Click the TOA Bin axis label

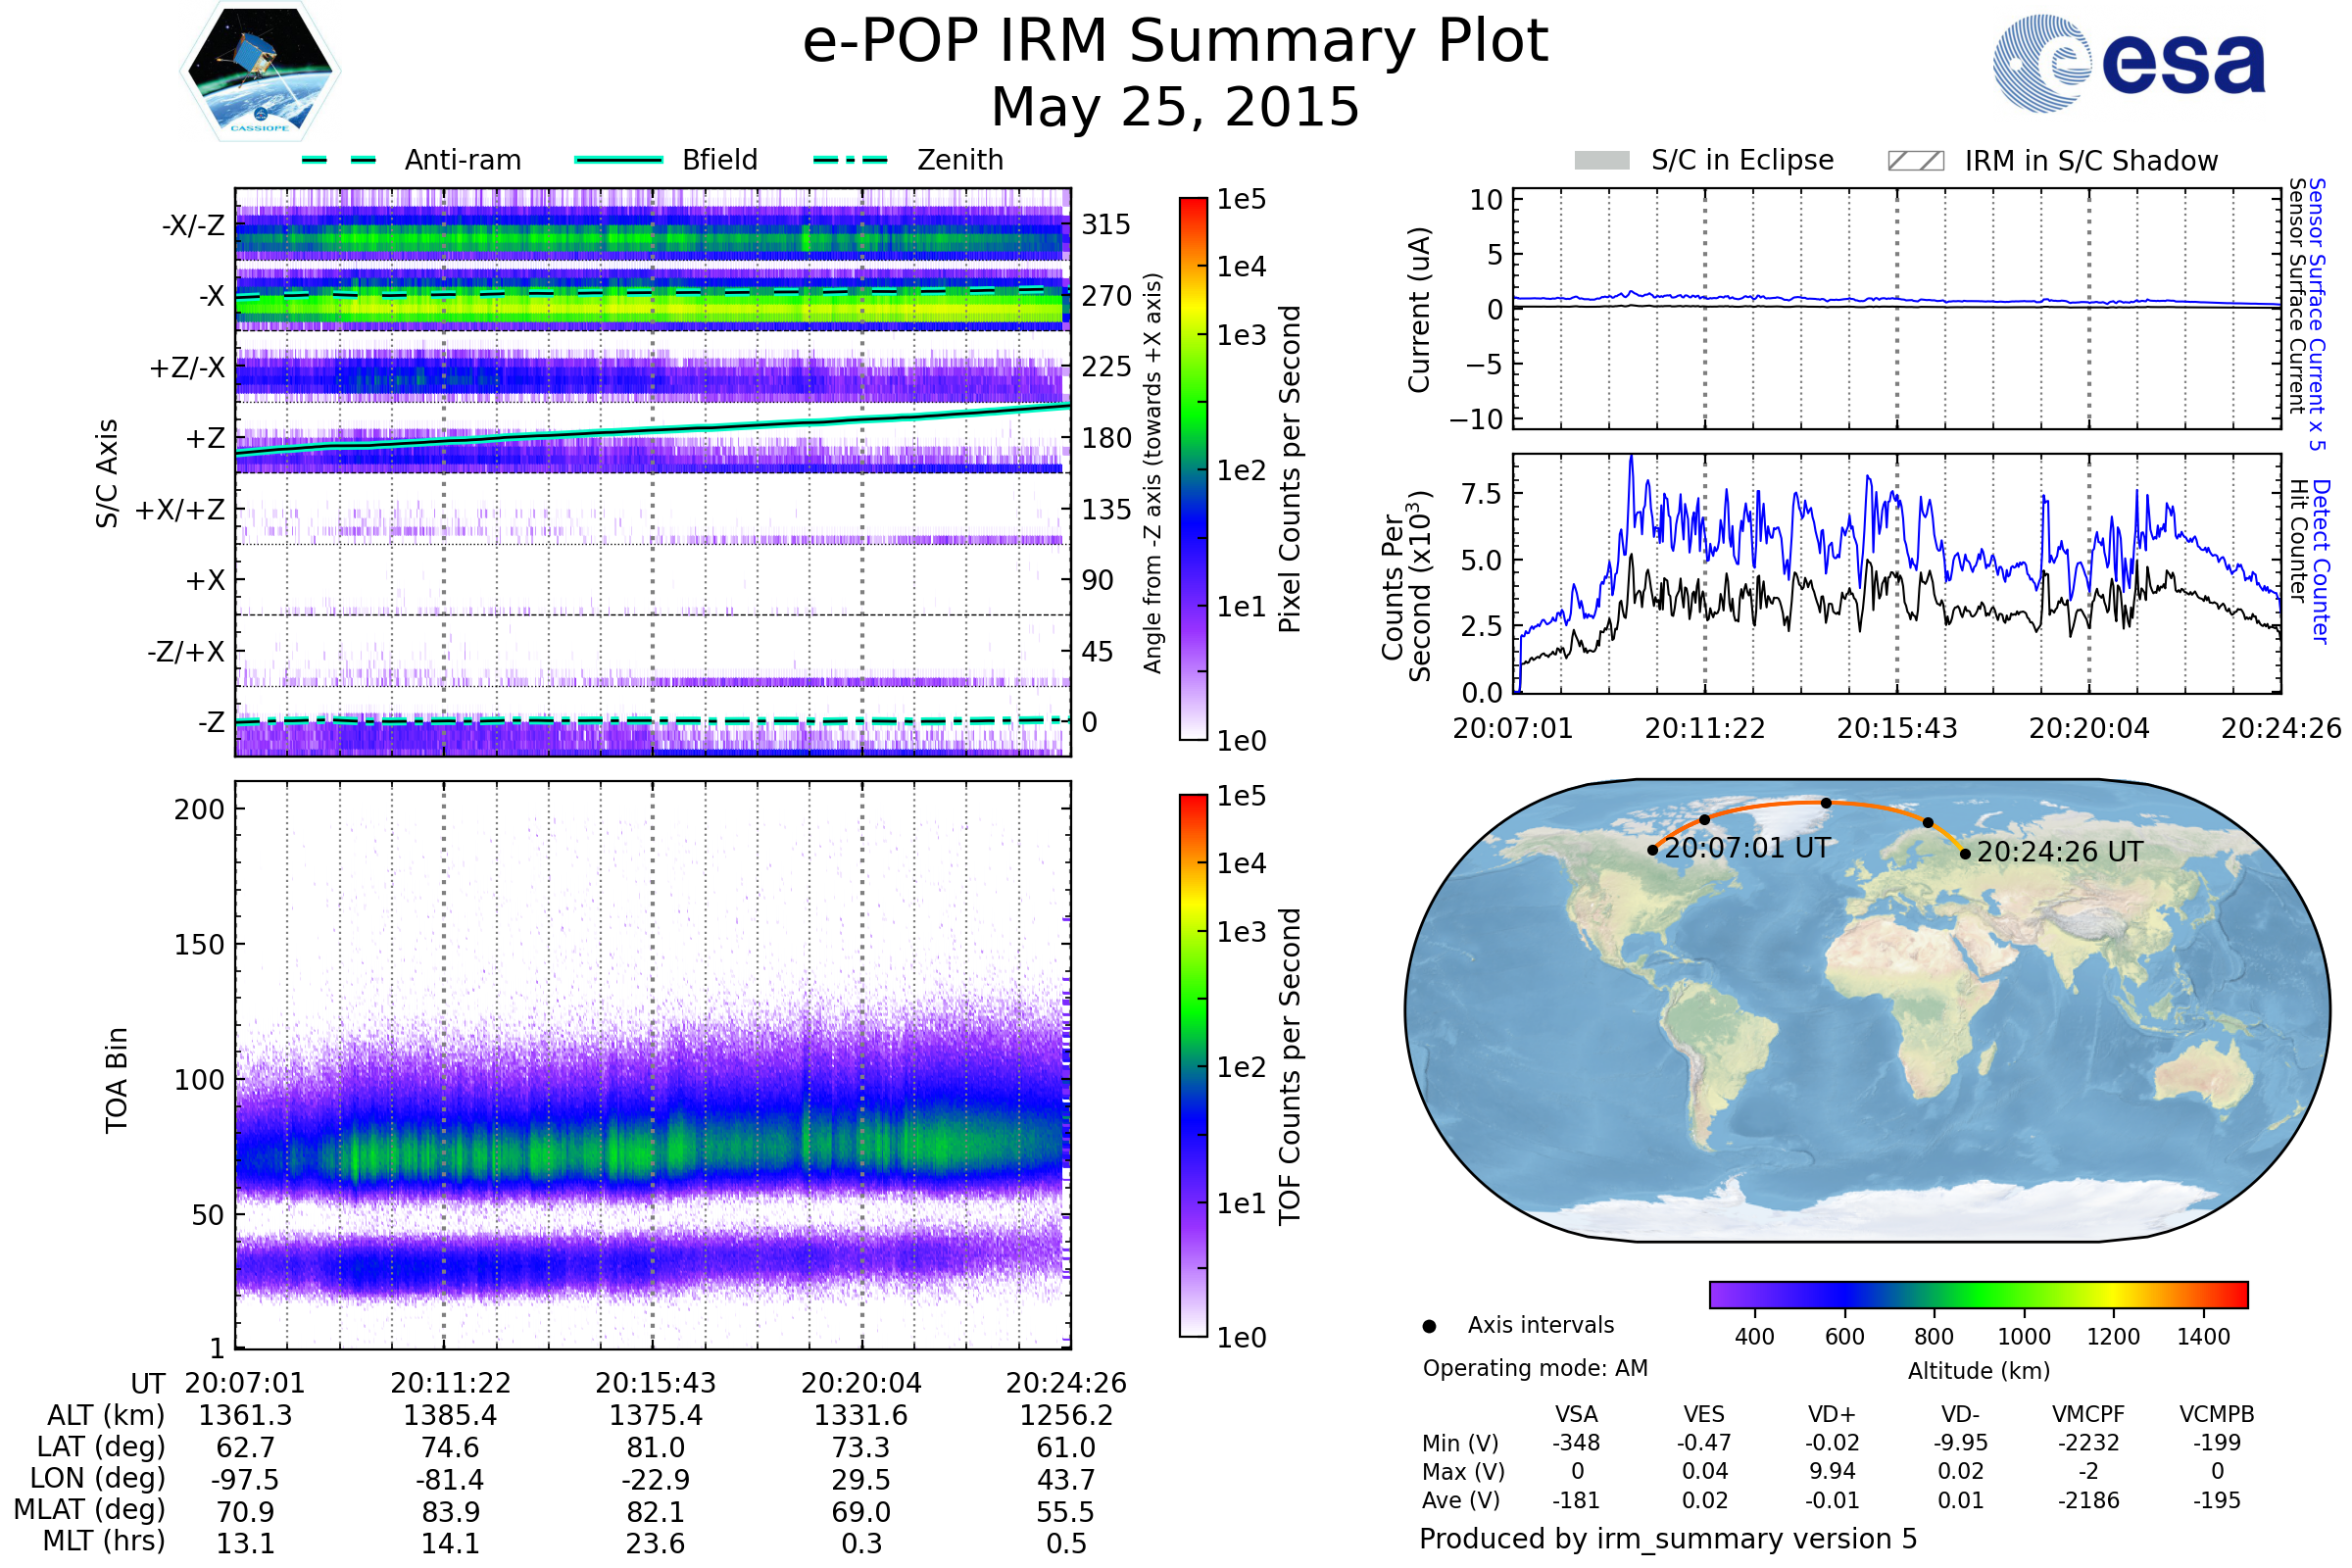pyautogui.click(x=116, y=1080)
